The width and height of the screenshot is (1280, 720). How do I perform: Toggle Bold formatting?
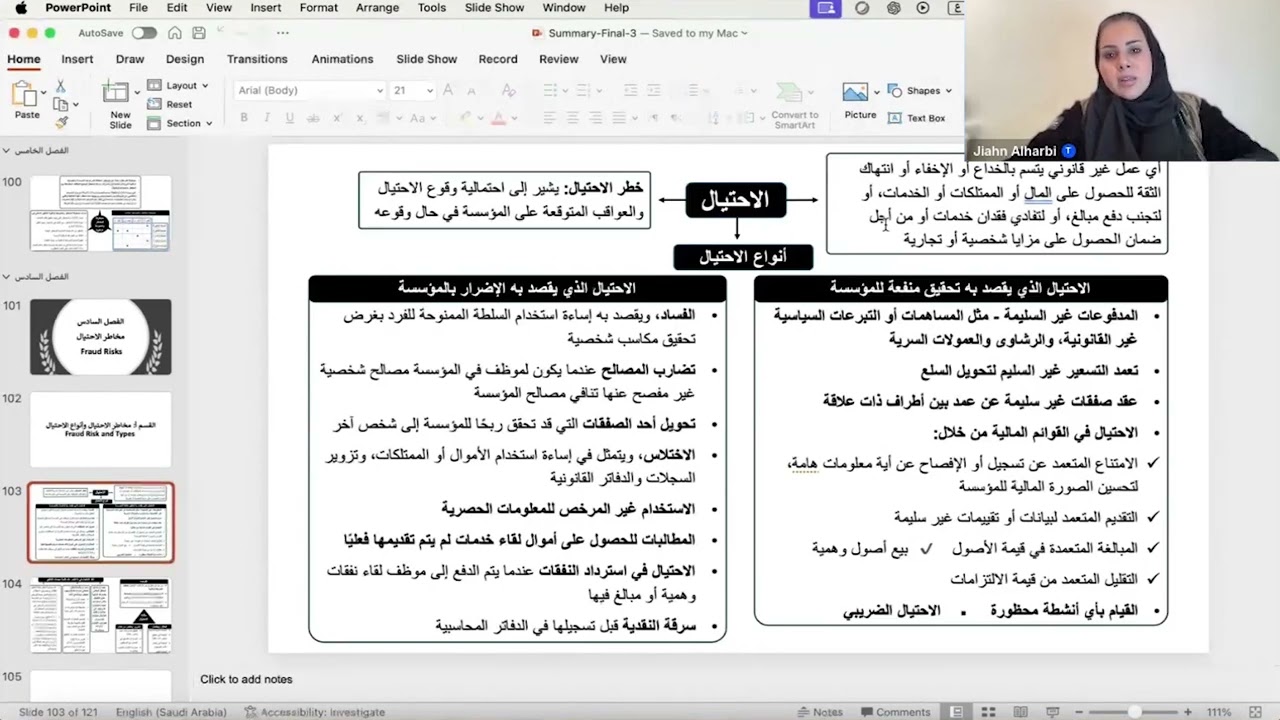click(x=244, y=118)
